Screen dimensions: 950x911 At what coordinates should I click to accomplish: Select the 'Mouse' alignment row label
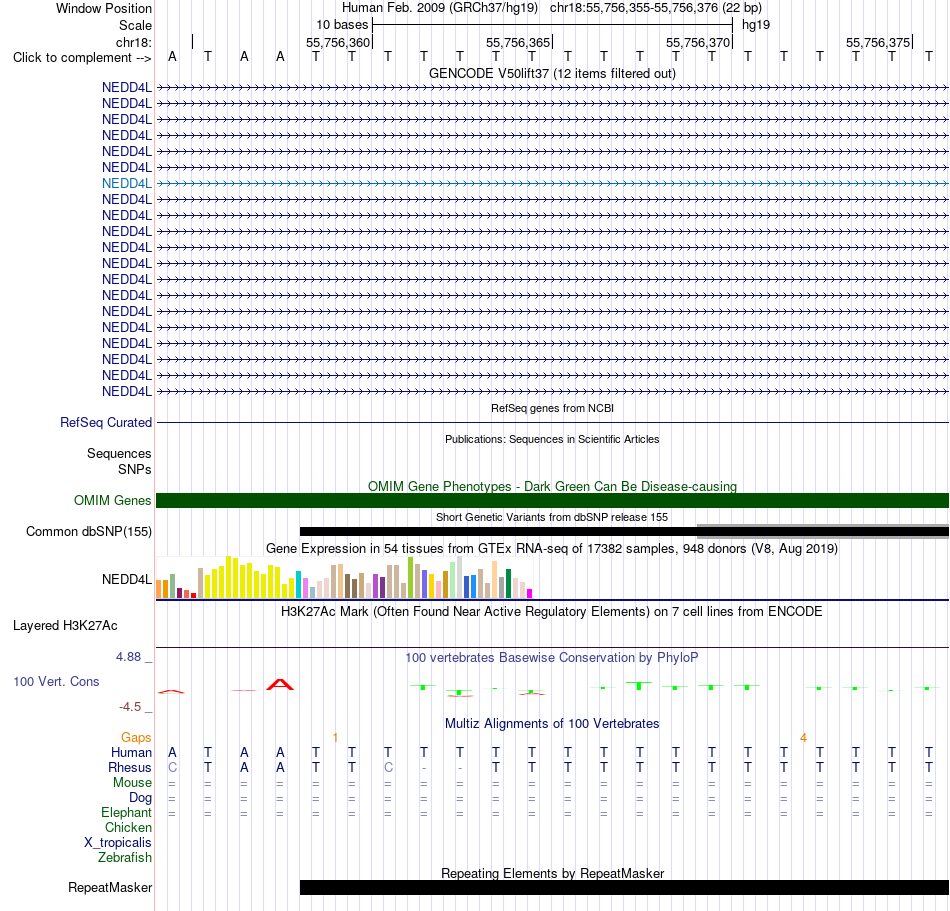132,783
